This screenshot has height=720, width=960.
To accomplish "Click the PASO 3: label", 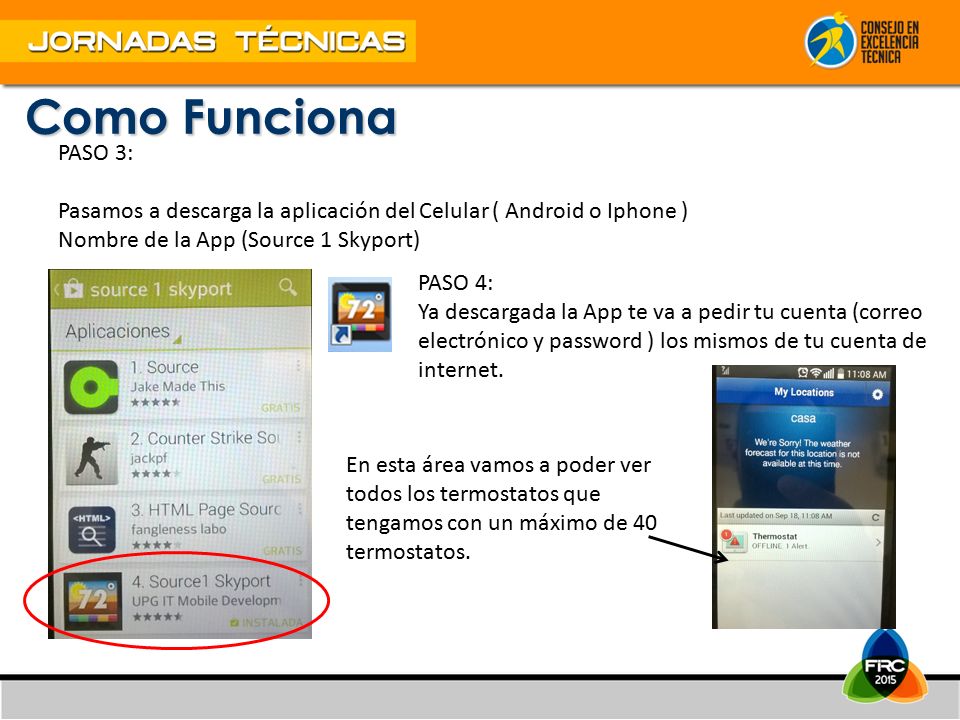I will [x=96, y=152].
